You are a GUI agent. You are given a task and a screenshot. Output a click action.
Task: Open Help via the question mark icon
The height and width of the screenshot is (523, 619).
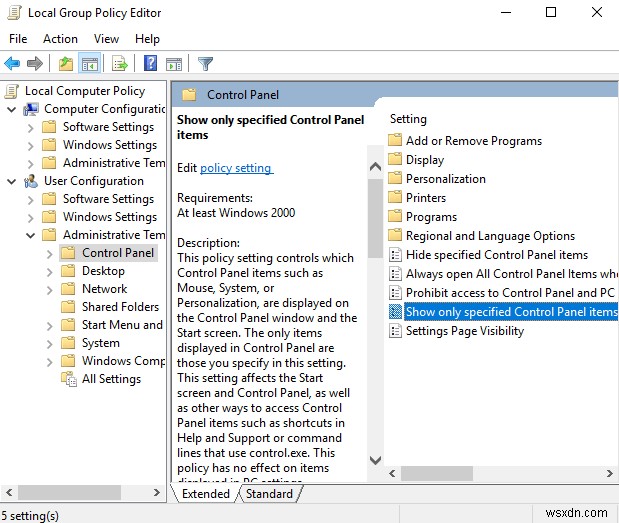[x=150, y=63]
